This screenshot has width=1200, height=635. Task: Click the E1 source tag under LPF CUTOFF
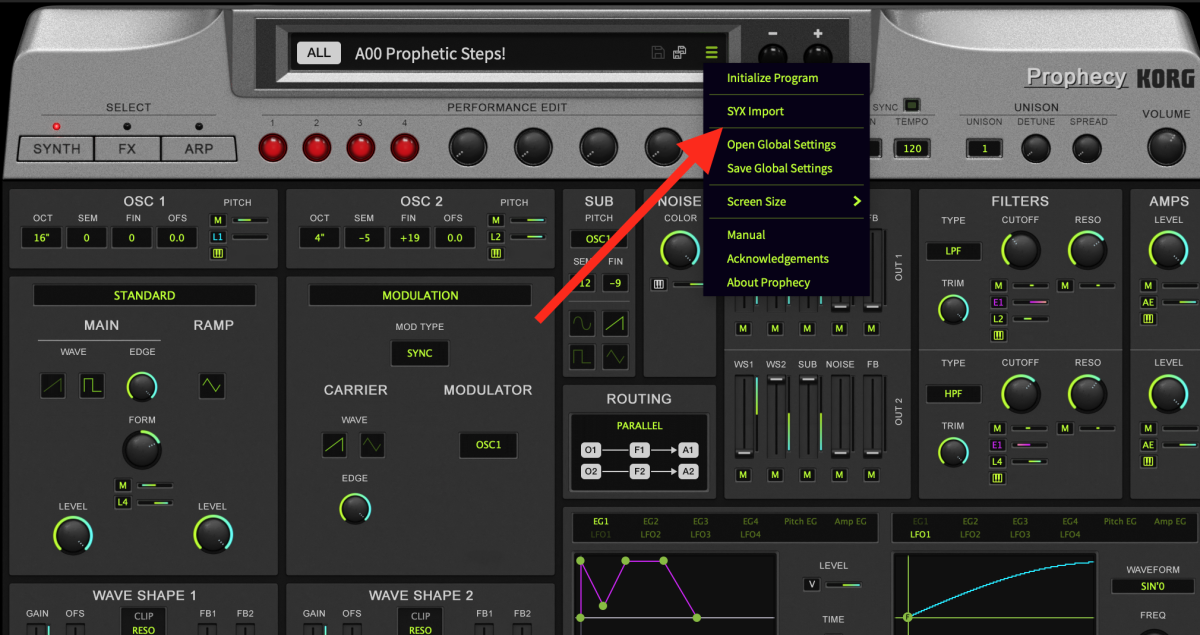pyautogui.click(x=998, y=302)
